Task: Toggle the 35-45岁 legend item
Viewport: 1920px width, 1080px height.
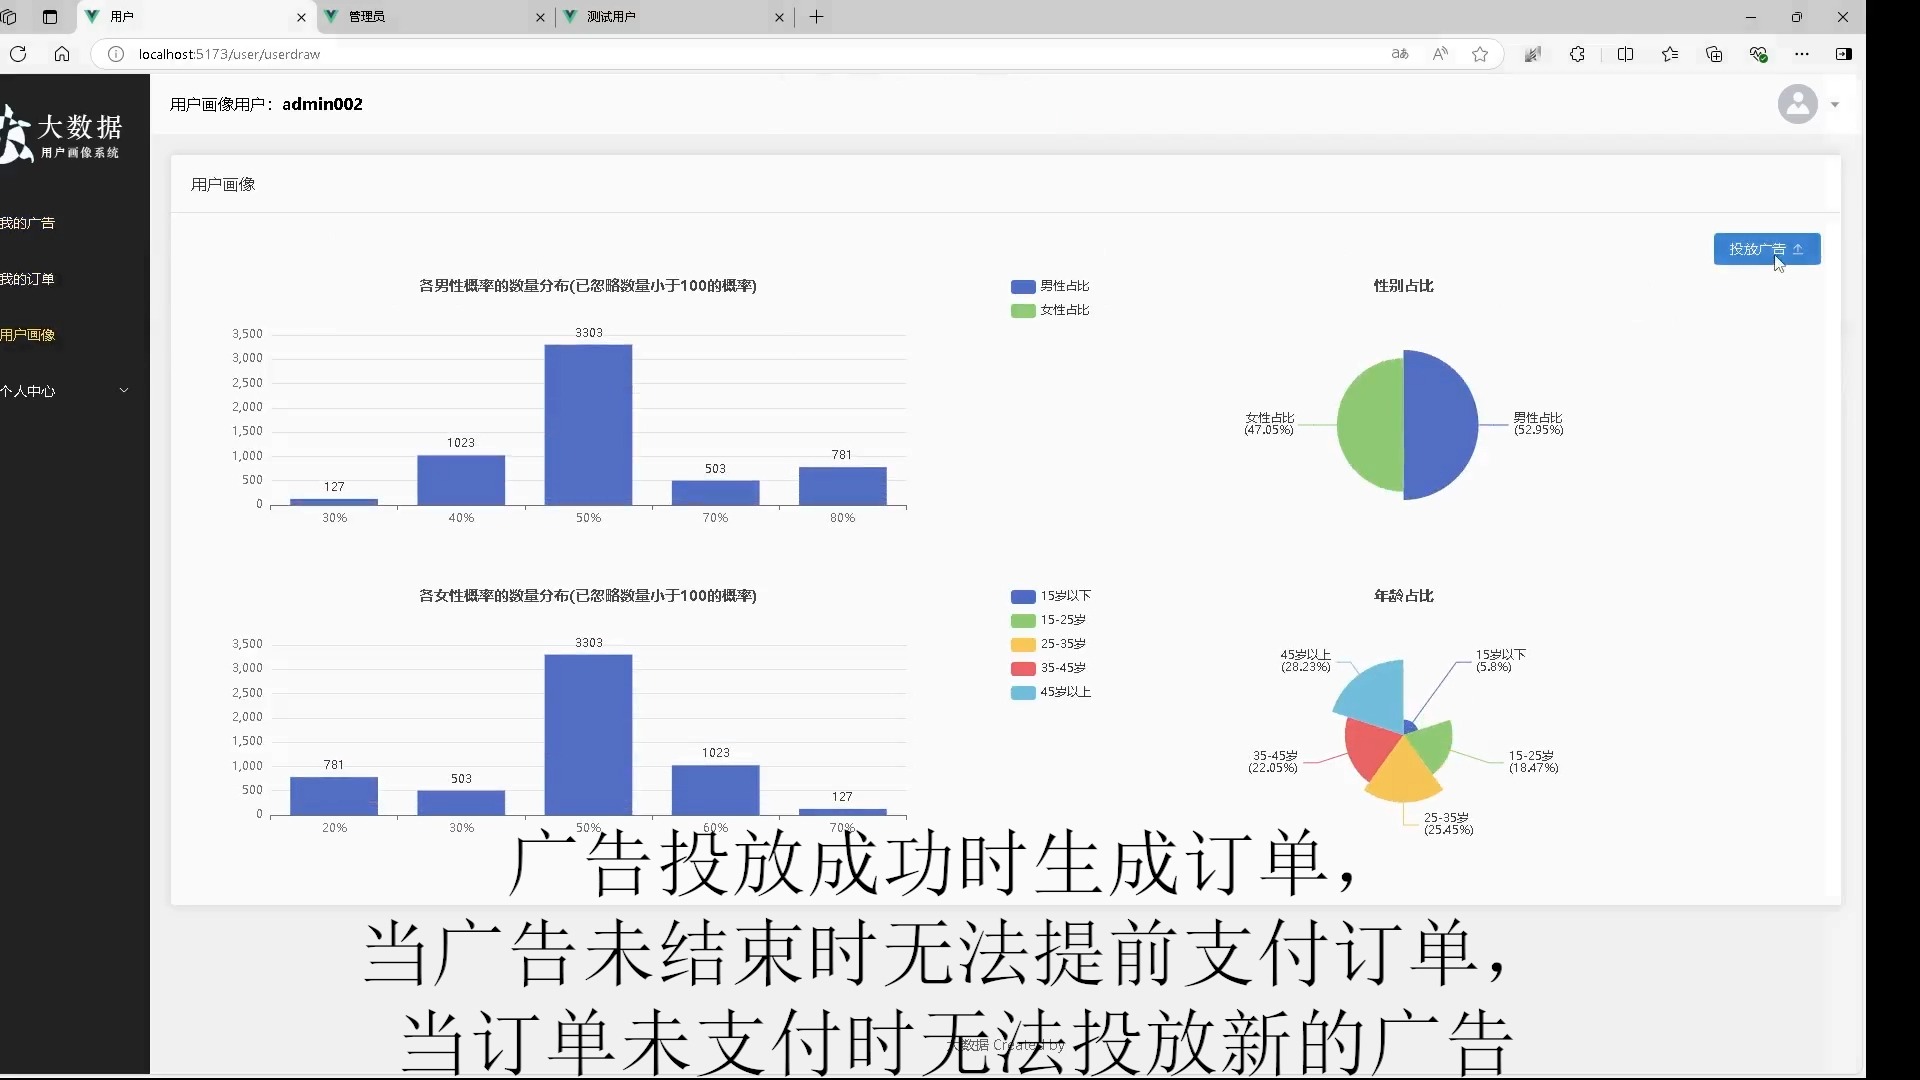Action: click(x=1049, y=668)
